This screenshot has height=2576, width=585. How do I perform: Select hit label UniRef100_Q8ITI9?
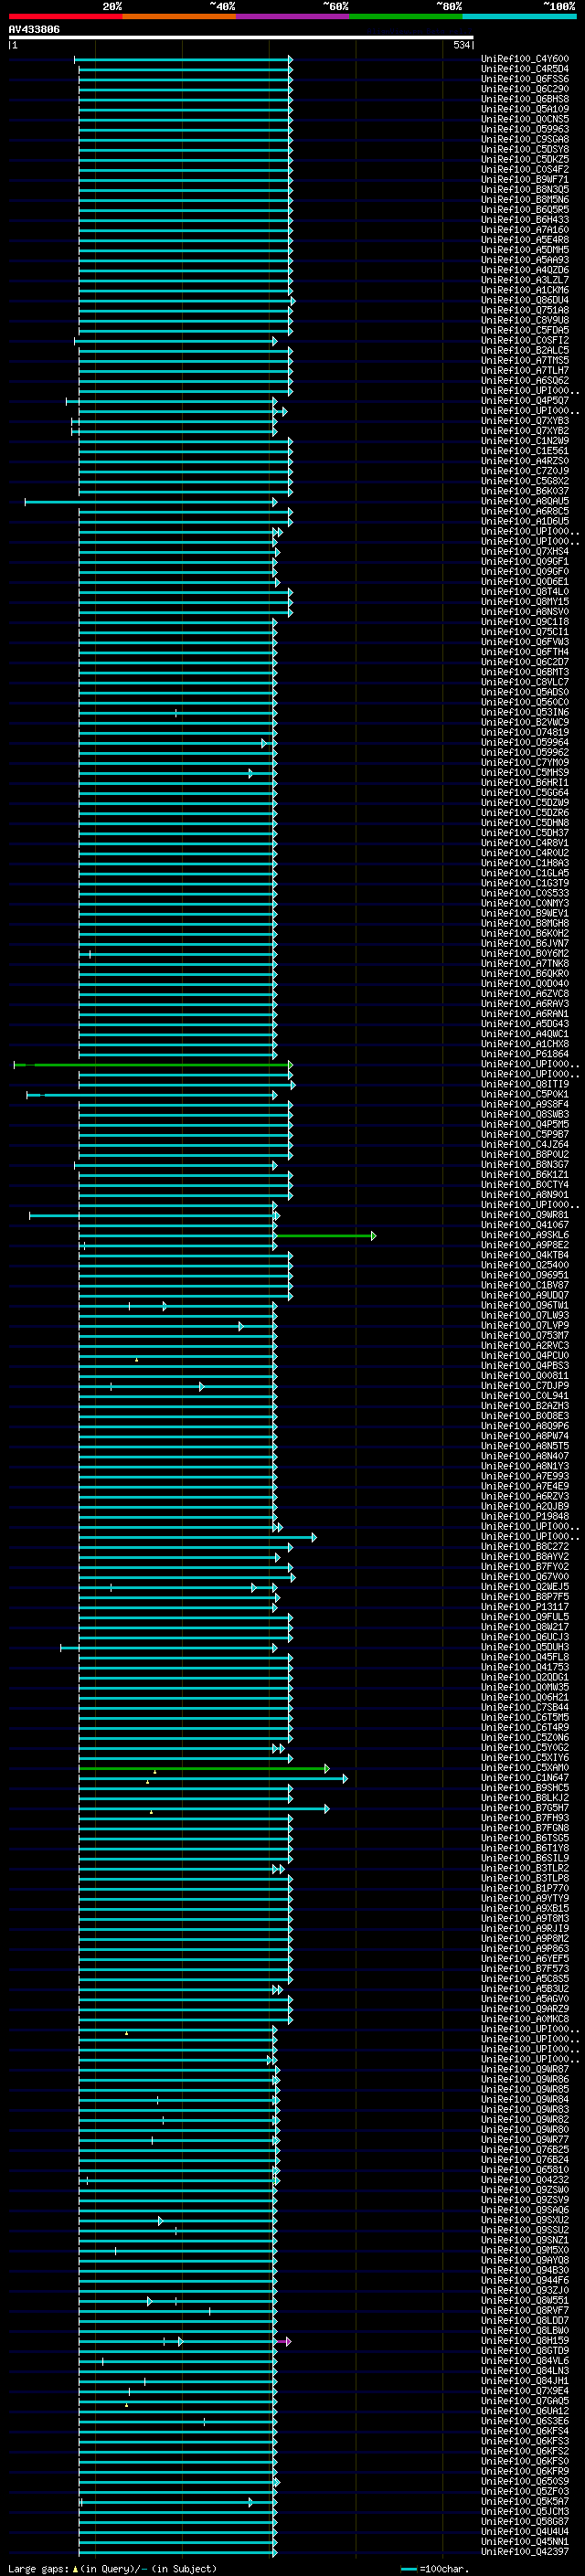(x=524, y=1084)
